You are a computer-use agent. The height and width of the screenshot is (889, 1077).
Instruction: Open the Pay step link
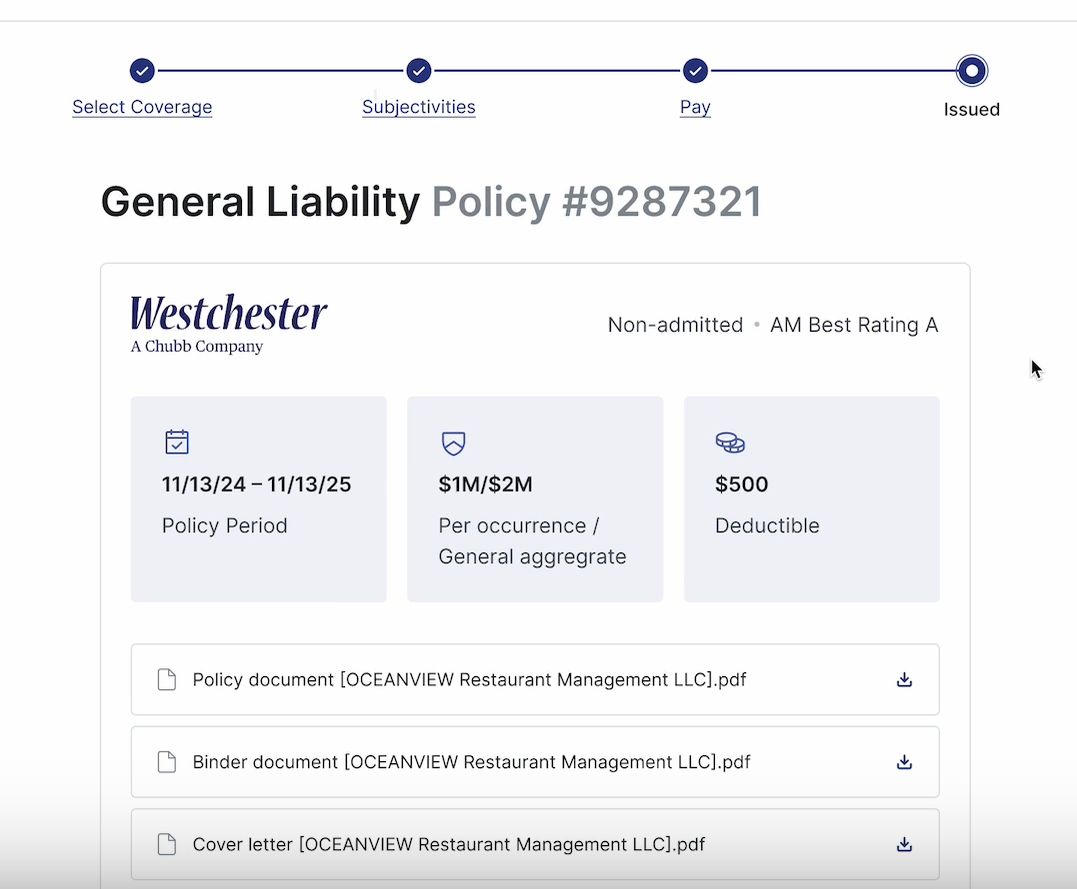(x=695, y=107)
